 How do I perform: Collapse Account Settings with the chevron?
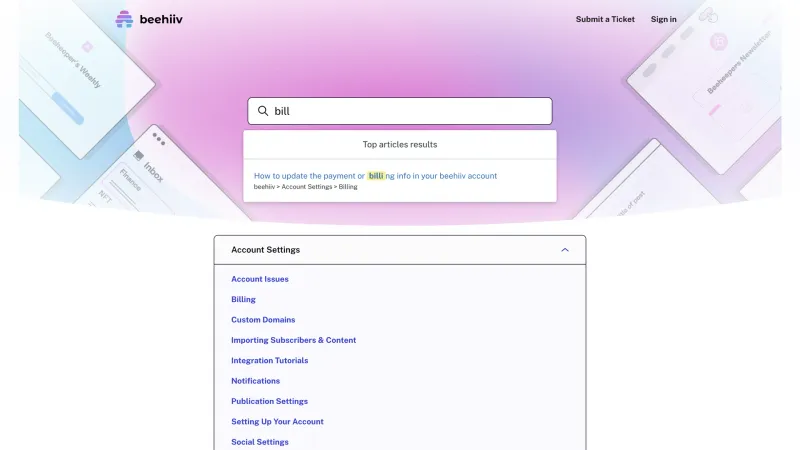pos(565,250)
